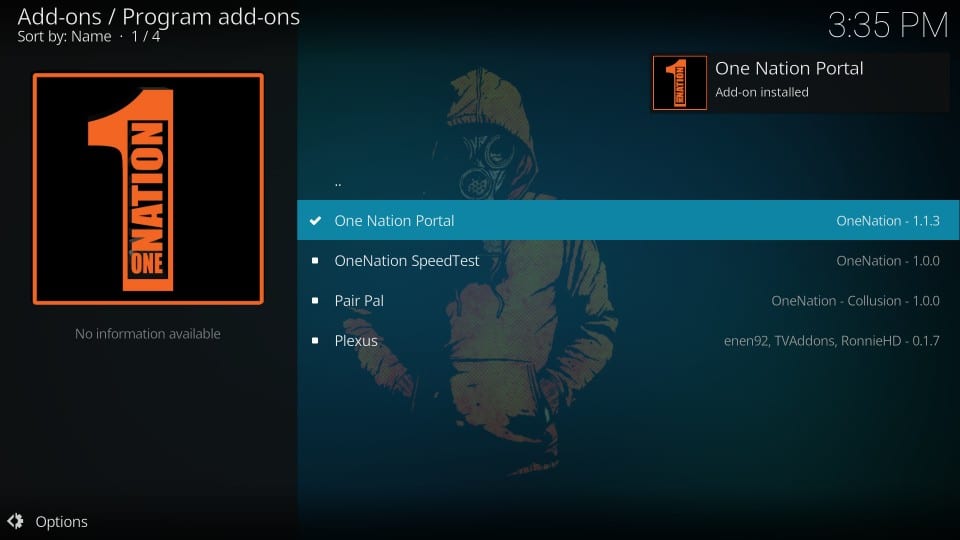Click the bullet icon beside Plexus
This screenshot has width=960, height=540.
[315, 340]
